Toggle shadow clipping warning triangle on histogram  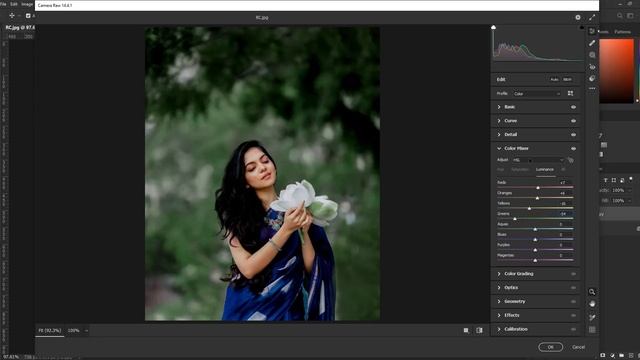tap(493, 27)
